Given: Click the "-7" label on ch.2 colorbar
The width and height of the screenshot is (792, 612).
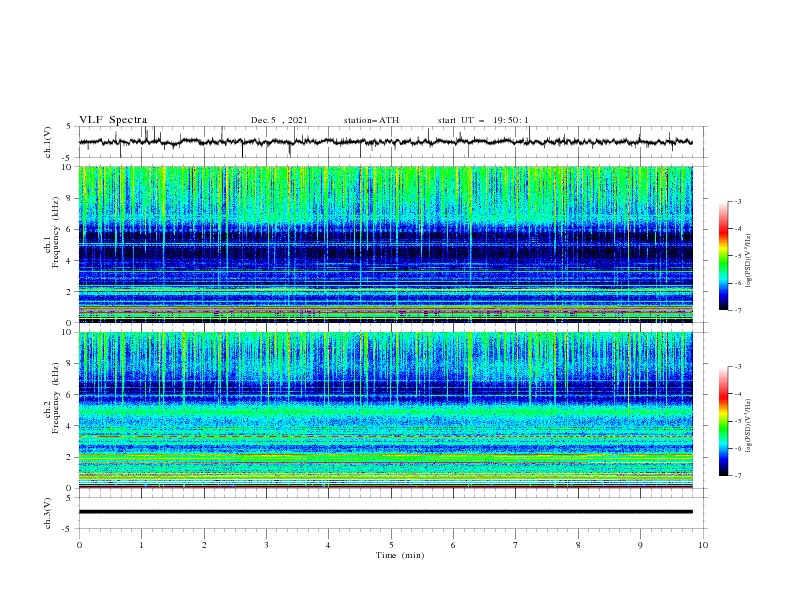Looking at the screenshot, I should coord(737,475).
